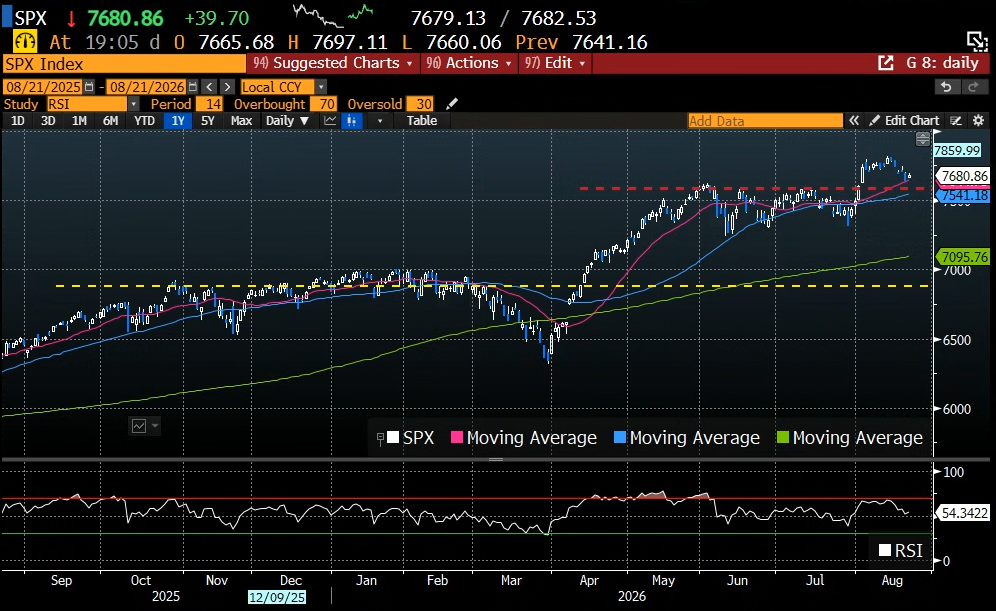Open annotation tools pencil-lines icon
Image resolution: width=996 pixels, height=611 pixels.
[x=955, y=121]
